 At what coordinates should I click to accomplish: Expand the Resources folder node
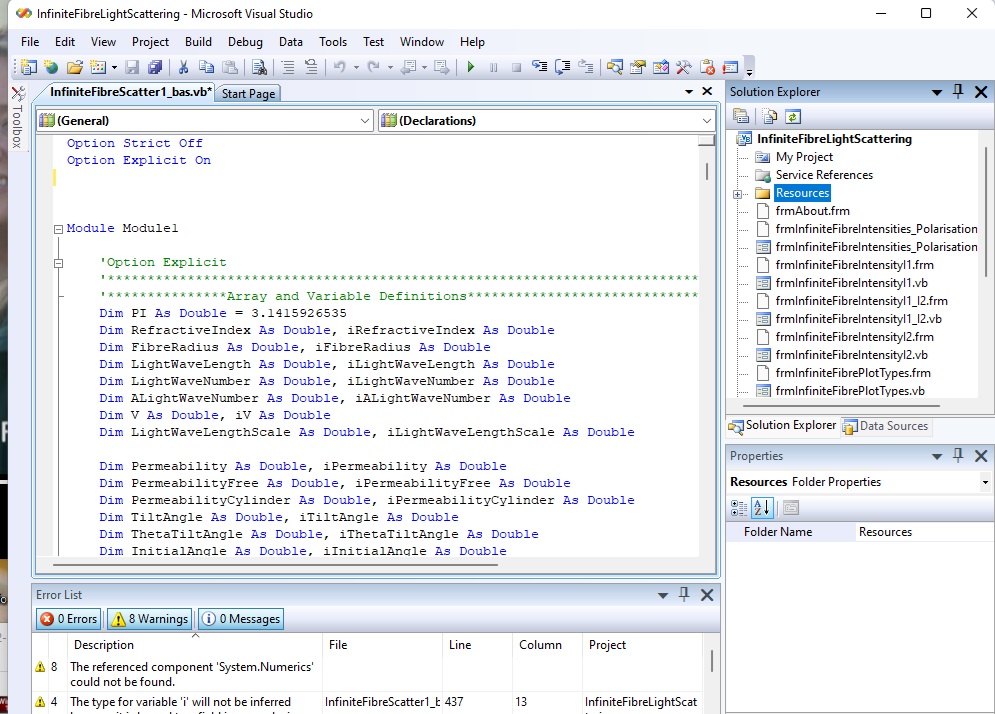737,194
